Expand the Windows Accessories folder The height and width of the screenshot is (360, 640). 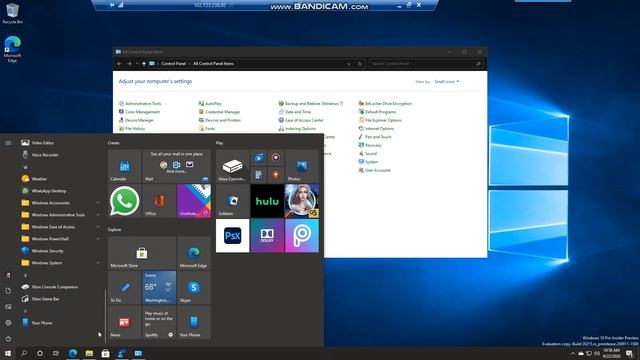click(x=60, y=203)
